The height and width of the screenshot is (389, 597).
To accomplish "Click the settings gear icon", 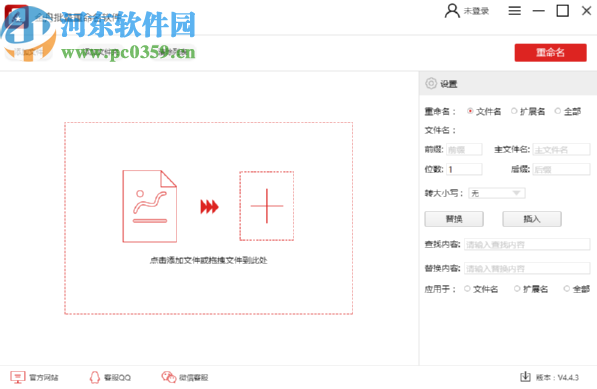I will (431, 83).
